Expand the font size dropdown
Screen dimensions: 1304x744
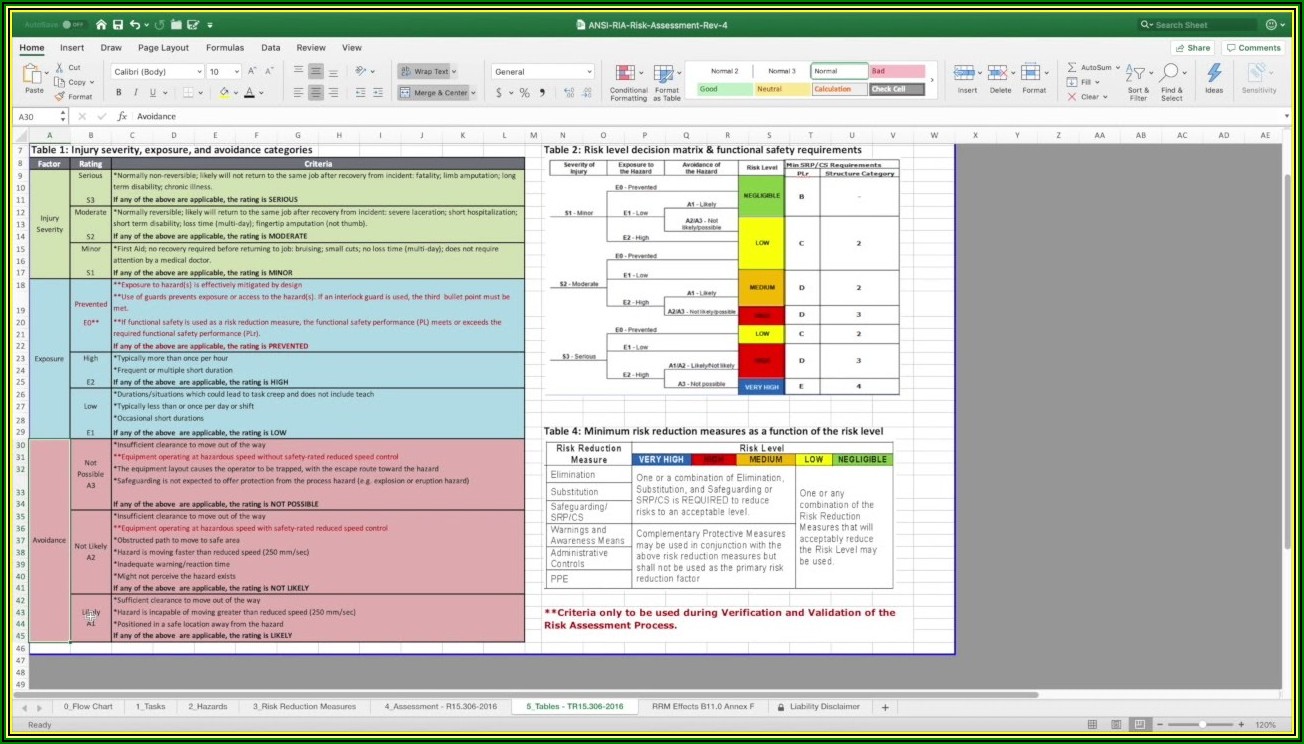[236, 72]
